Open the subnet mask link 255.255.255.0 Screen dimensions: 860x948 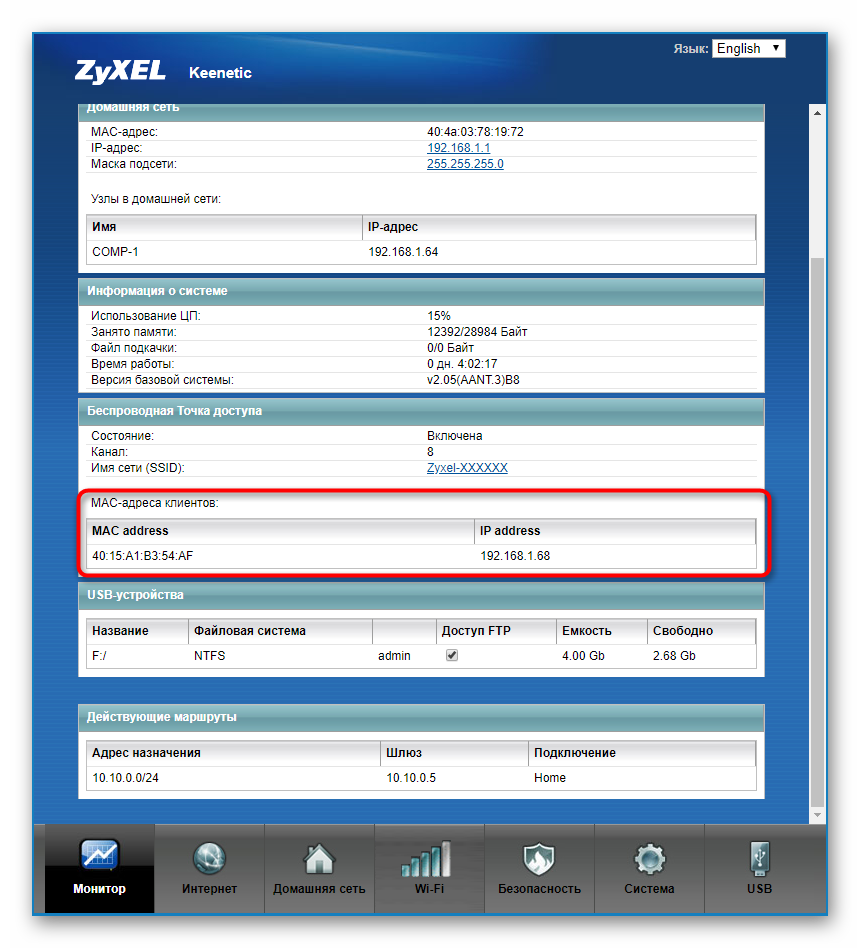(x=465, y=164)
